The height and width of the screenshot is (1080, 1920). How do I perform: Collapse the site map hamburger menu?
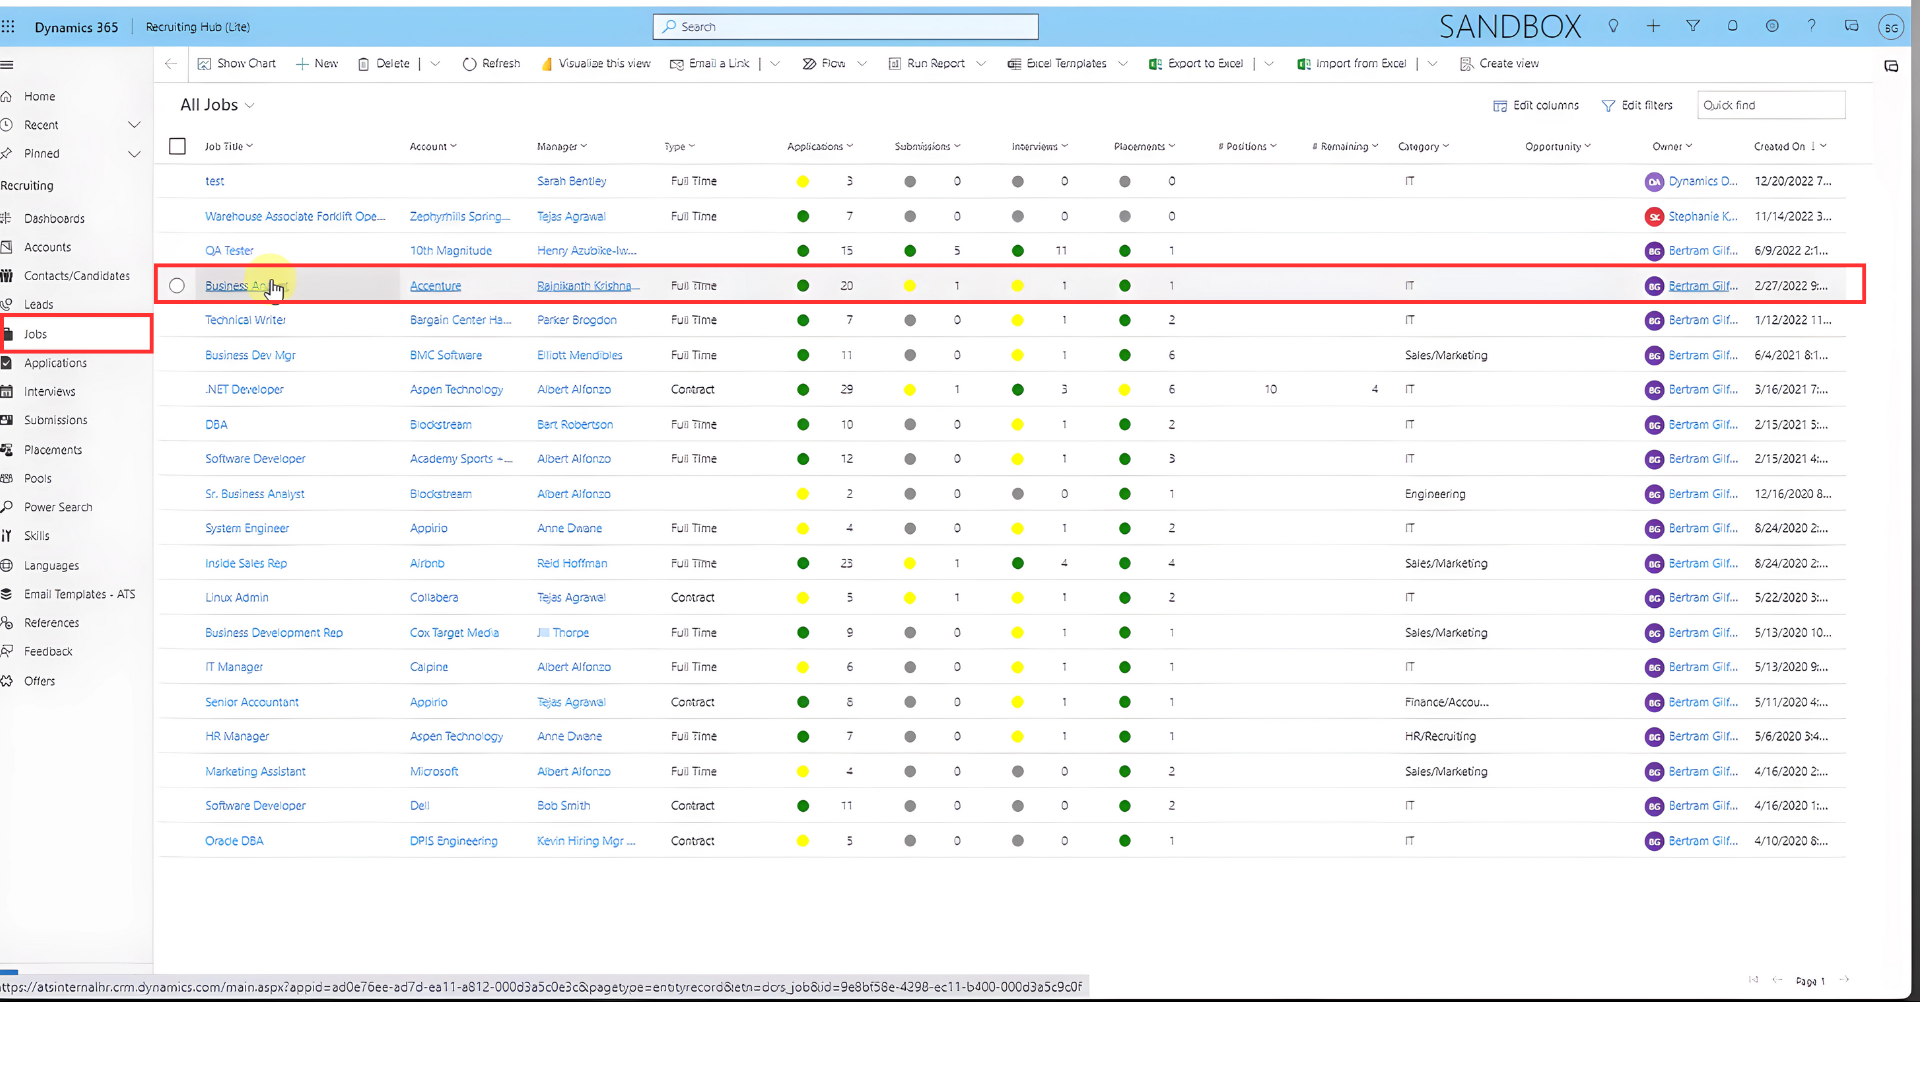pyautogui.click(x=7, y=65)
